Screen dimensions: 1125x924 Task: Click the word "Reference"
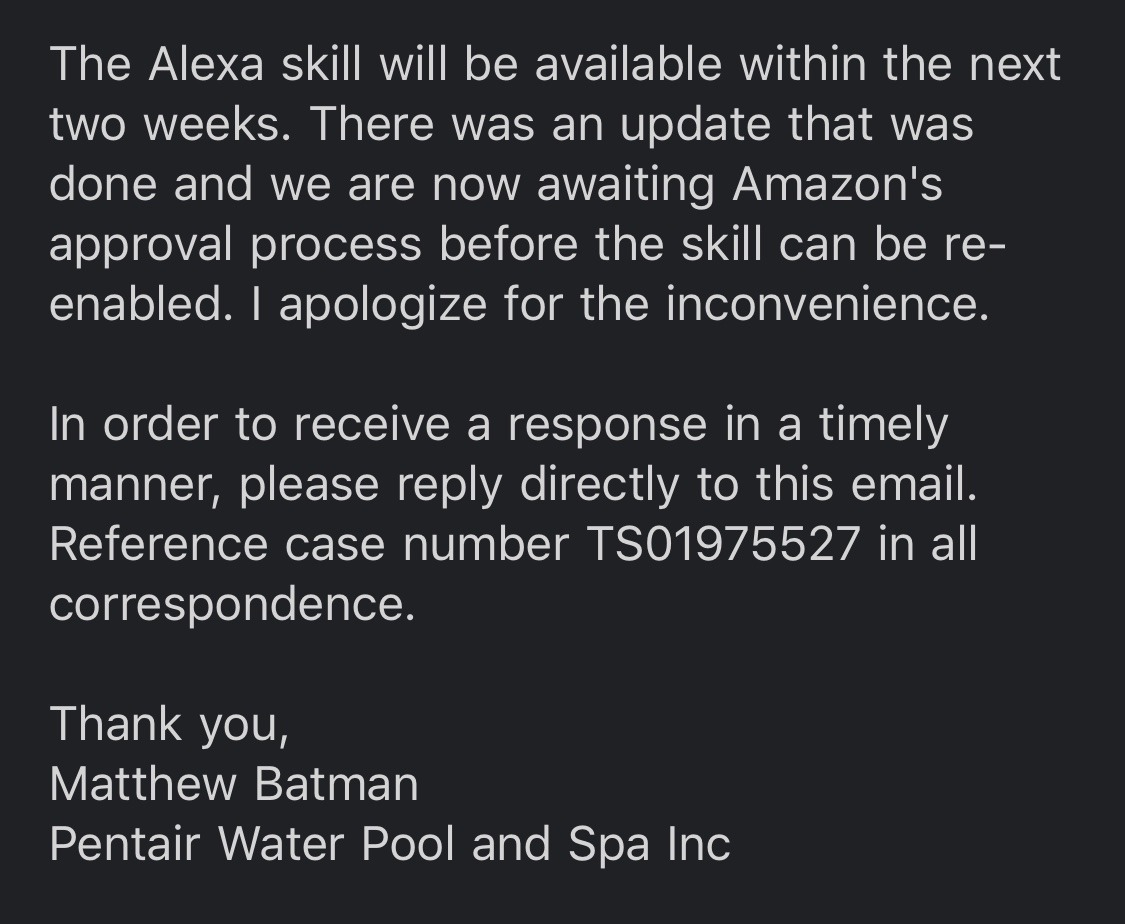pyautogui.click(x=159, y=544)
